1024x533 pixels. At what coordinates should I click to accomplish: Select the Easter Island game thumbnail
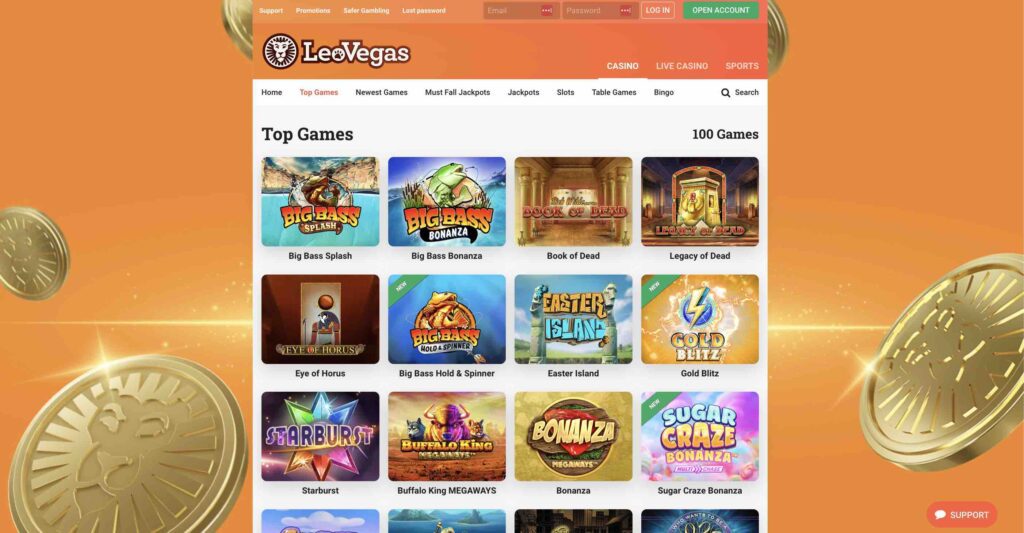(573, 319)
